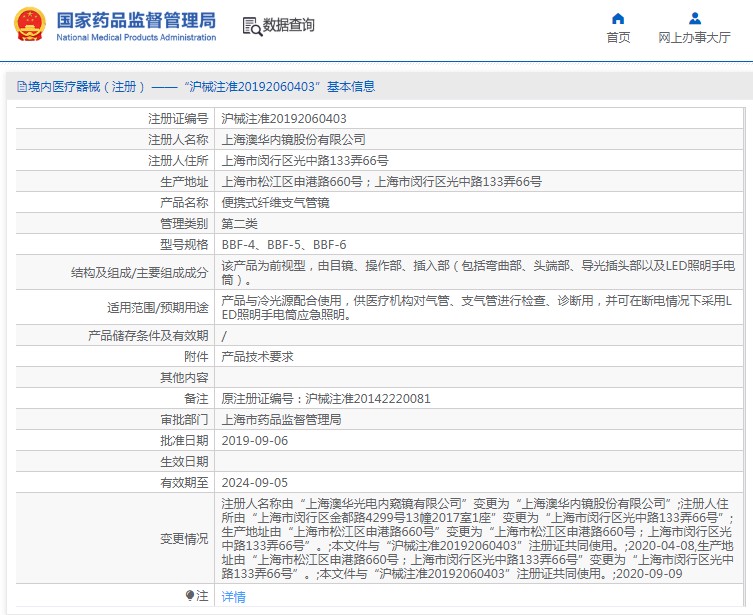Click 产品技术要求 attachment value
Screen dimensions: 753x615
(257, 357)
